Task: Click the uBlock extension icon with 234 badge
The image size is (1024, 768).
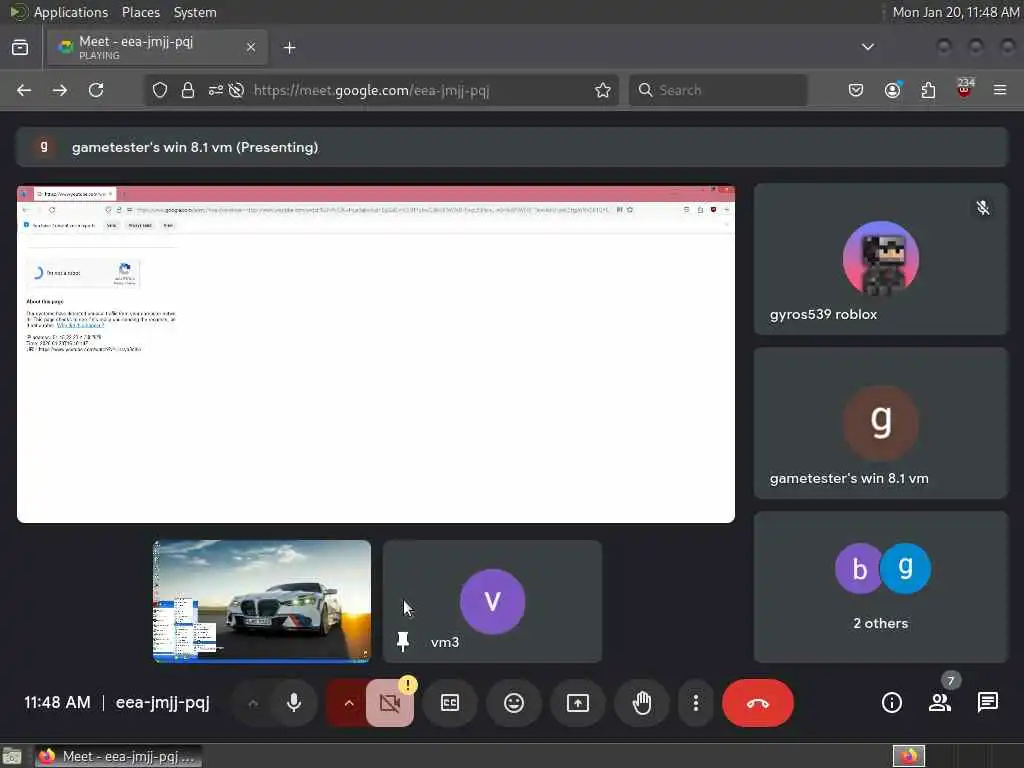Action: click(964, 89)
